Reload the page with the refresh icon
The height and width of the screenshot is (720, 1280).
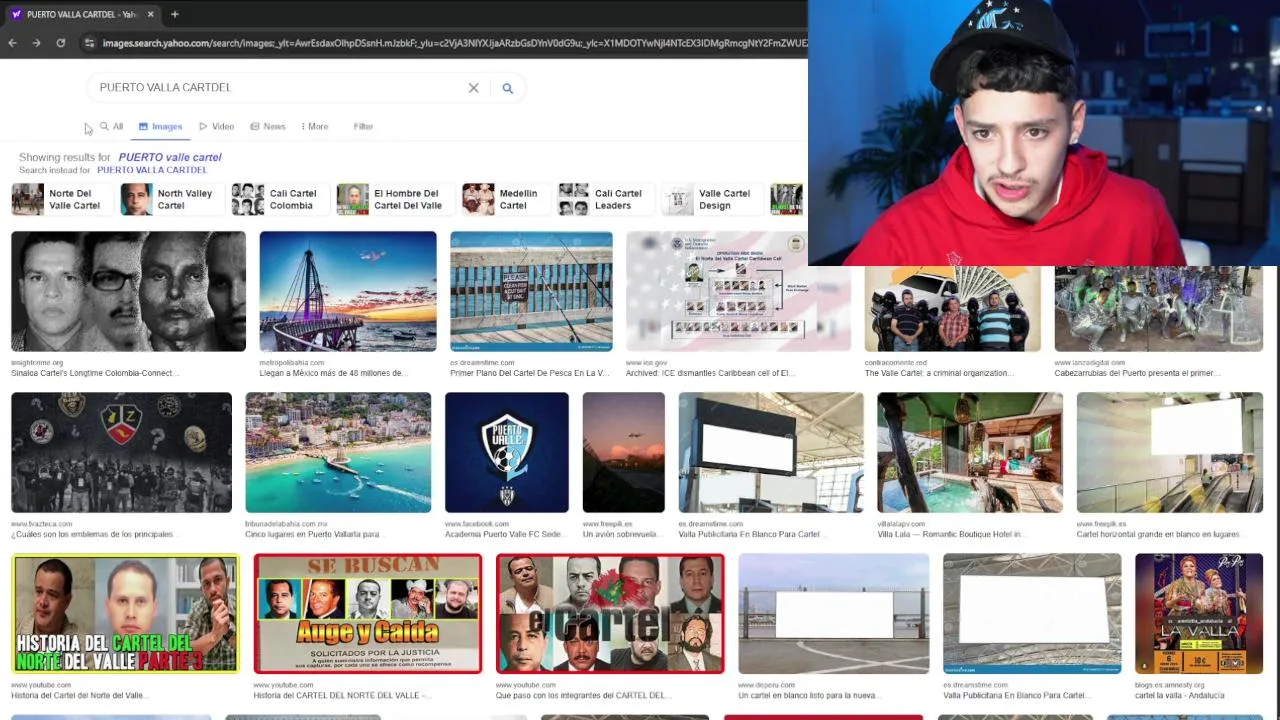(60, 43)
